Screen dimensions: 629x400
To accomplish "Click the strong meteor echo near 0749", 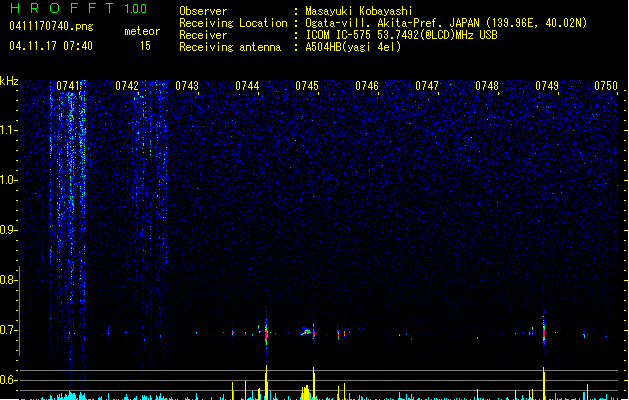I will 544,331.
